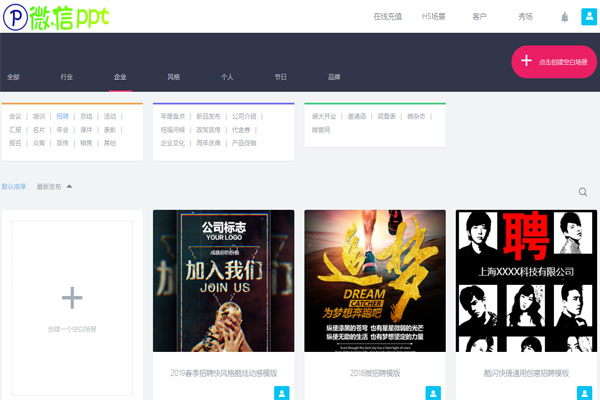600x400 pixels.
Task: Filter by 微杂志 tag
Action: tap(416, 116)
